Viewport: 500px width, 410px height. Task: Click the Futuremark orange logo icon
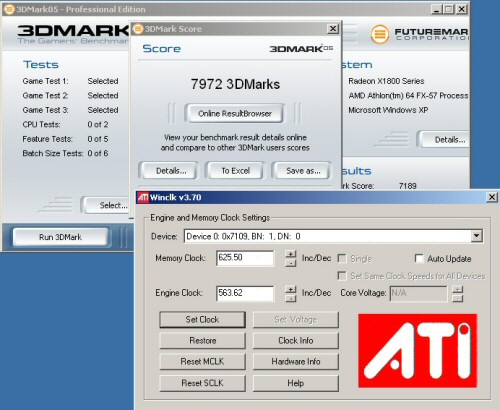pos(380,34)
